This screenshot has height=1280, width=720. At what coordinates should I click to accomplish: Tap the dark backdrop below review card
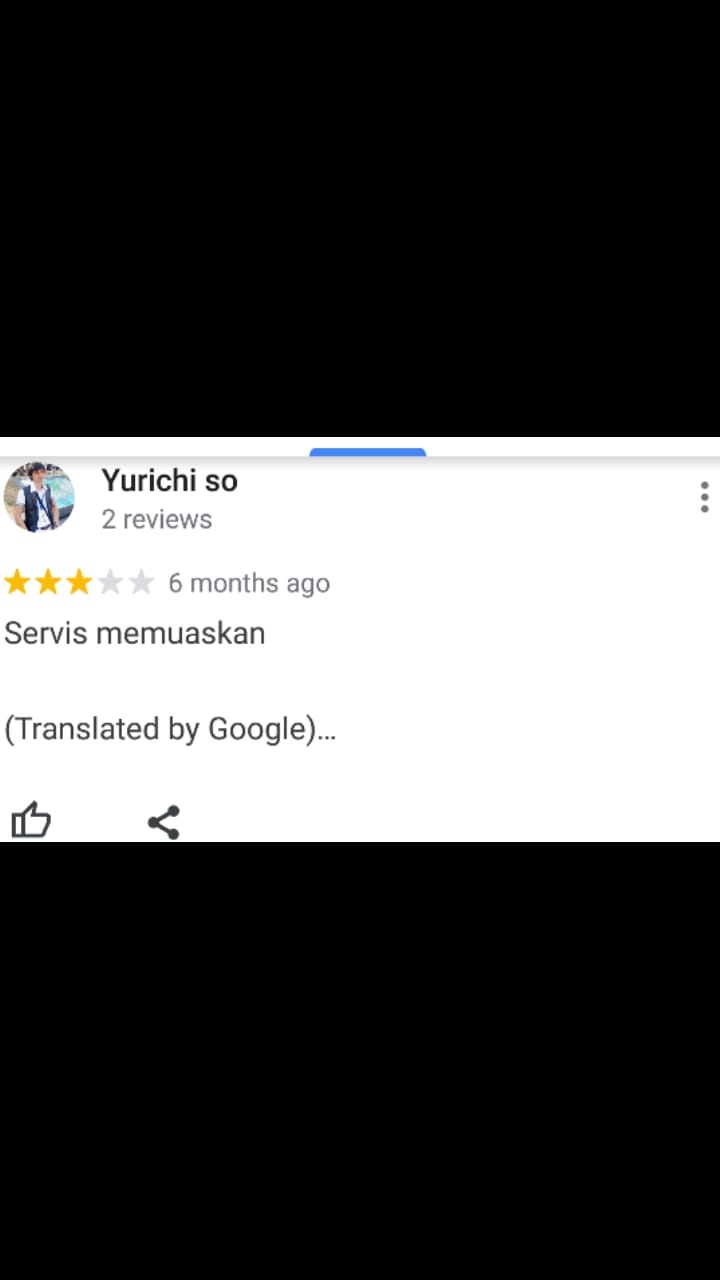pyautogui.click(x=360, y=1060)
